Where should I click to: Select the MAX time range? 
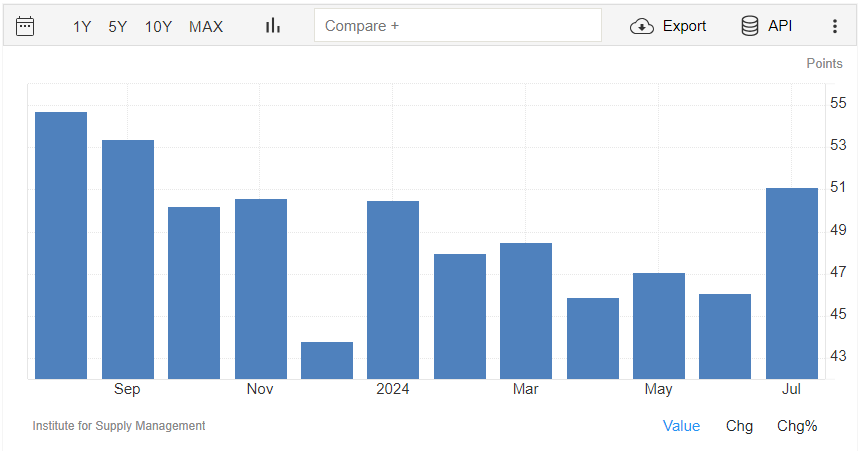pyautogui.click(x=206, y=26)
